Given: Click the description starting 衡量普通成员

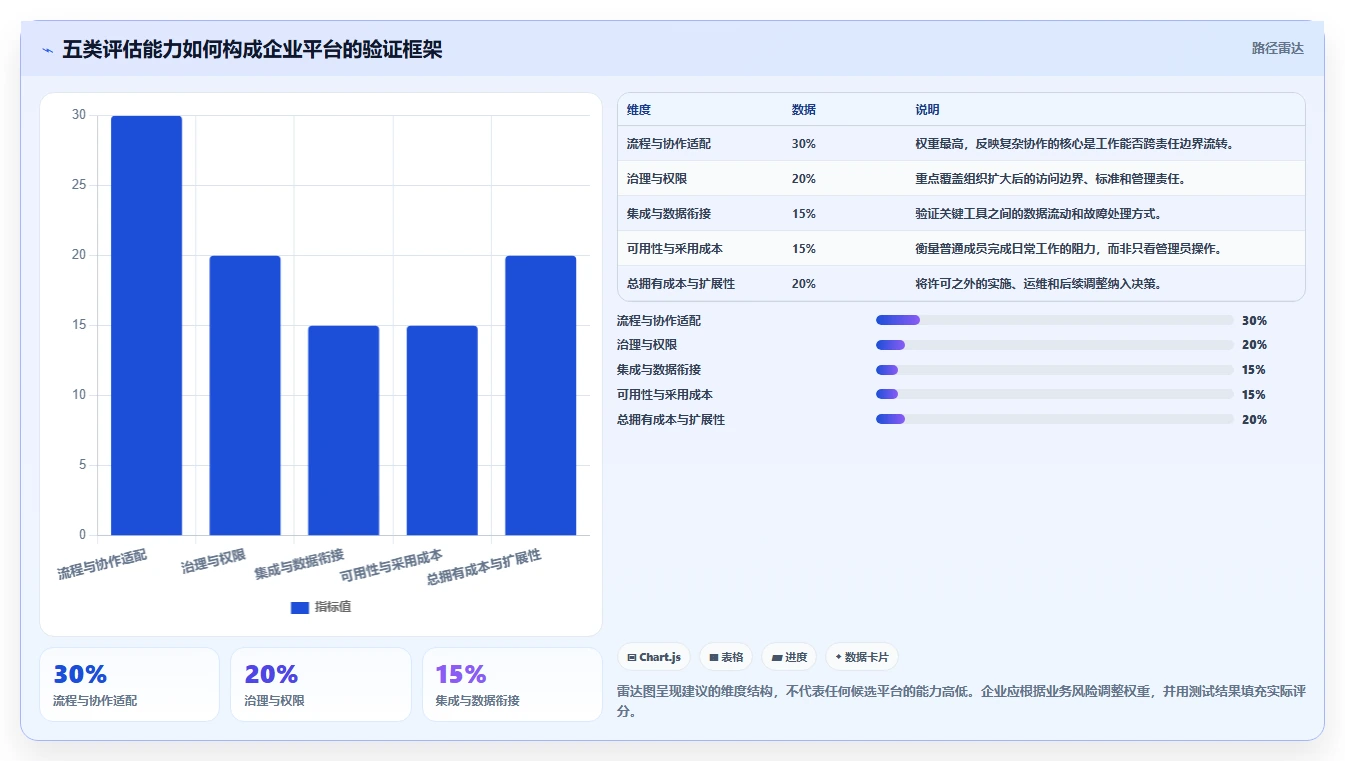Looking at the screenshot, I should point(1069,249).
